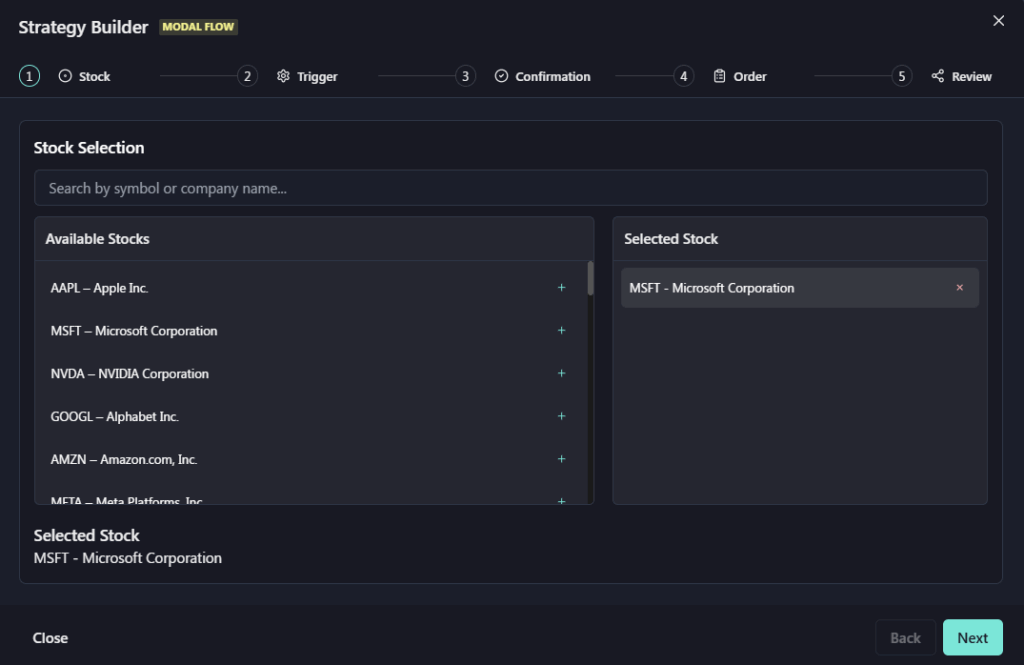Add AAPL Apple Inc. with plus icon
This screenshot has width=1024, height=665.
pyautogui.click(x=561, y=288)
